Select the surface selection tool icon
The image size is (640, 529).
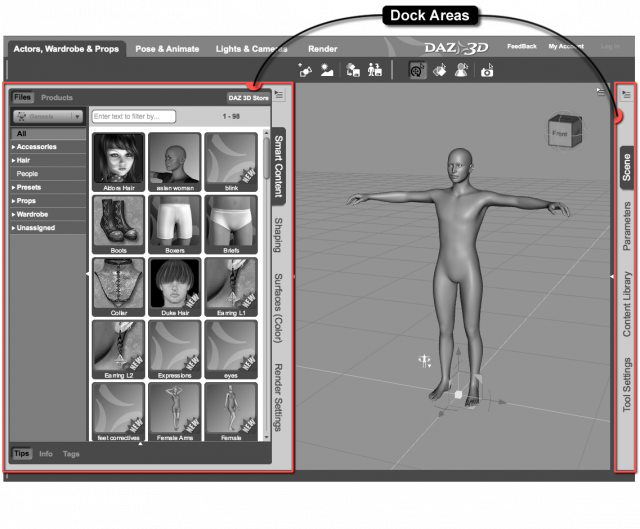pyautogui.click(x=439, y=70)
